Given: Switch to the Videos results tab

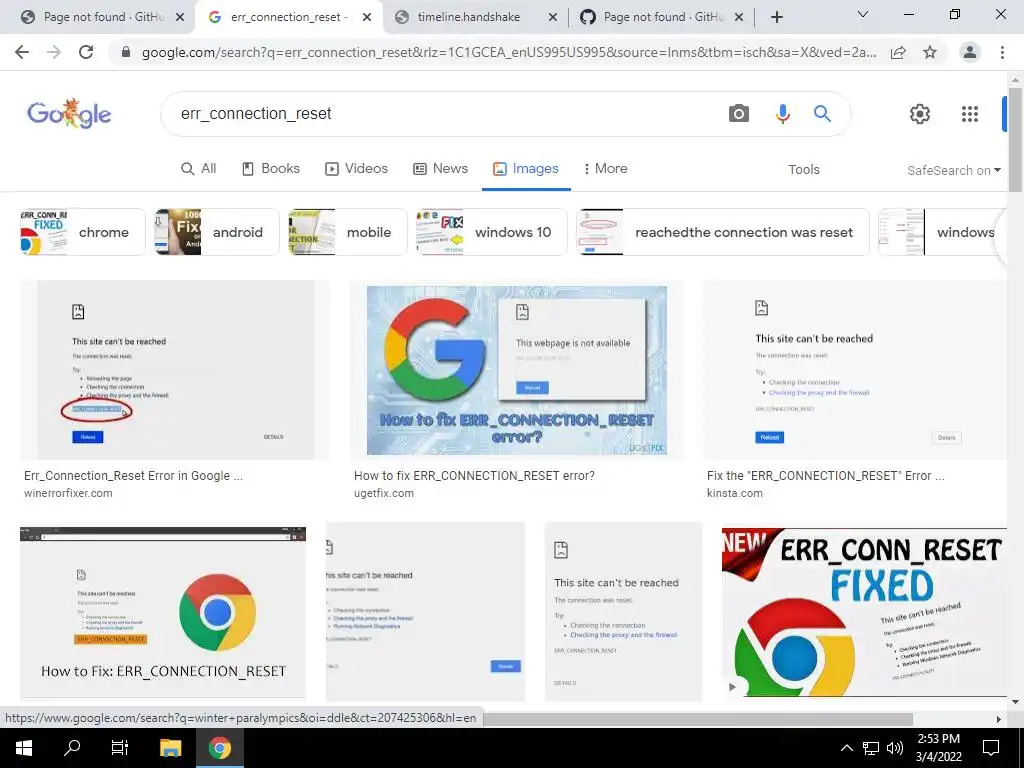Looking at the screenshot, I should [x=357, y=168].
